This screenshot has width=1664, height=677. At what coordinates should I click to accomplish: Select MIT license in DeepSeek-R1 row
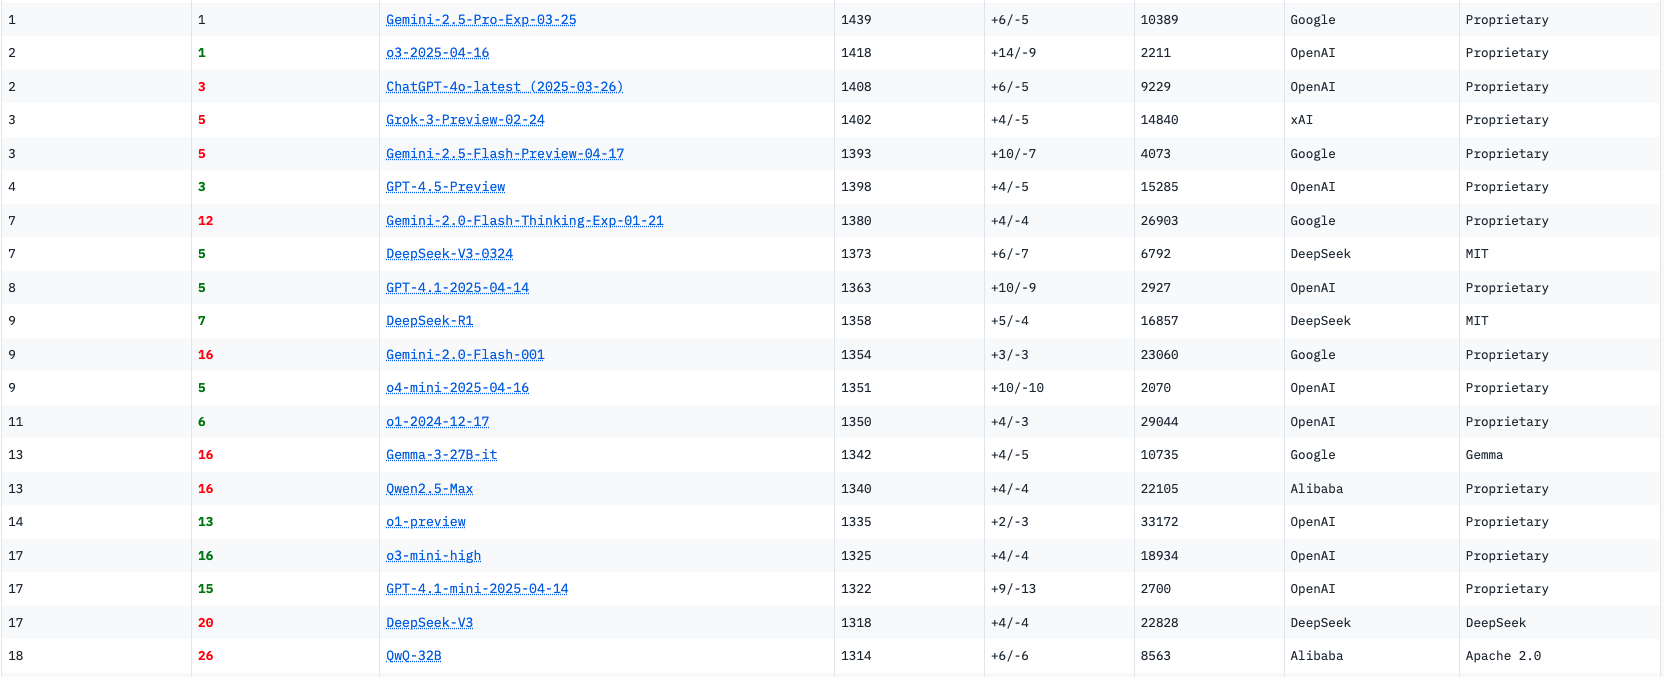point(1477,321)
